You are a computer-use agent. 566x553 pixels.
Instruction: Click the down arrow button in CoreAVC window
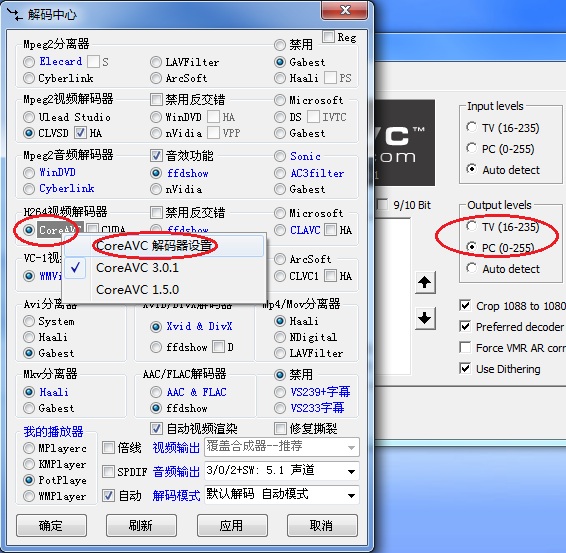click(x=425, y=318)
